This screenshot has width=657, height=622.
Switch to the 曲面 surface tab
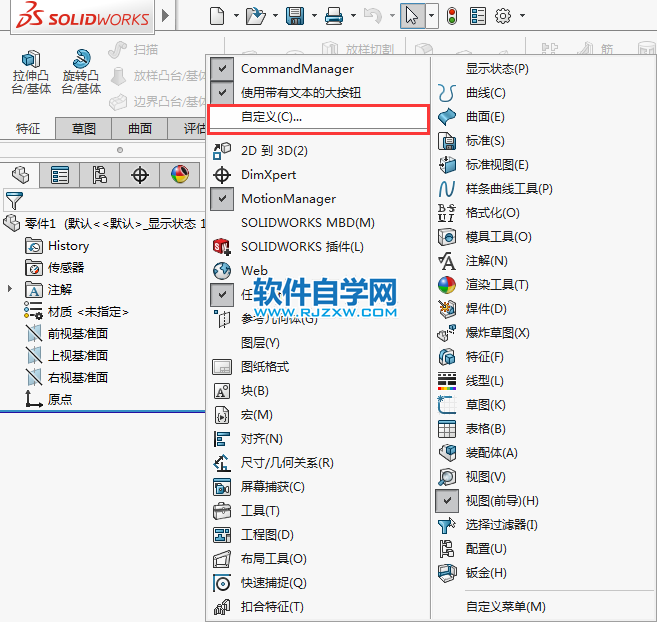[140, 128]
